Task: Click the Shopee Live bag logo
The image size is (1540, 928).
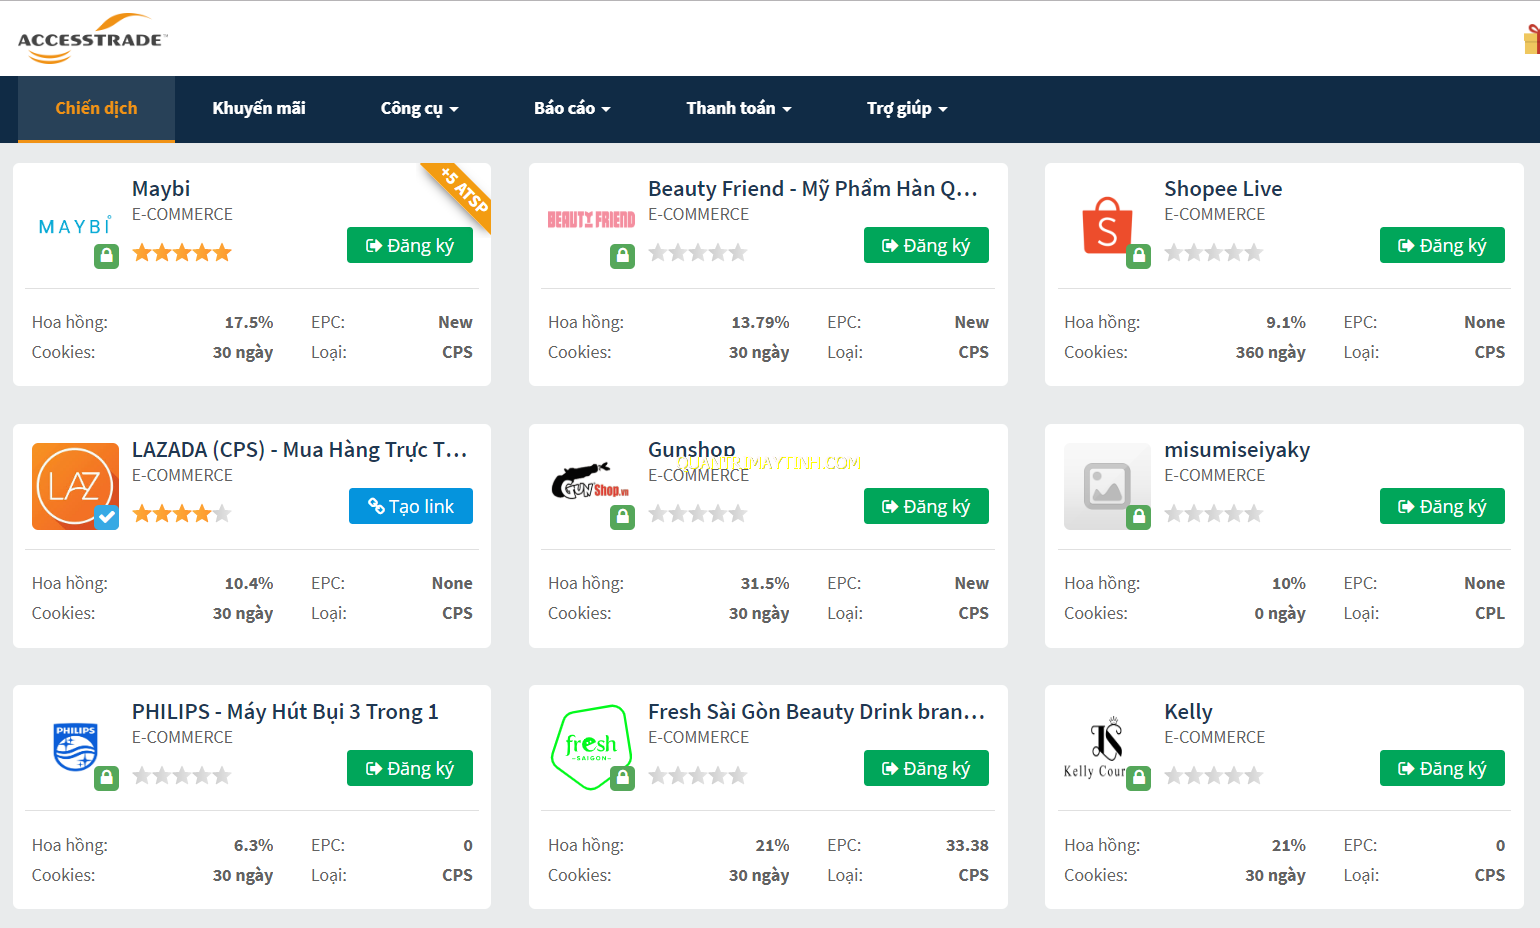Action: tap(1107, 225)
